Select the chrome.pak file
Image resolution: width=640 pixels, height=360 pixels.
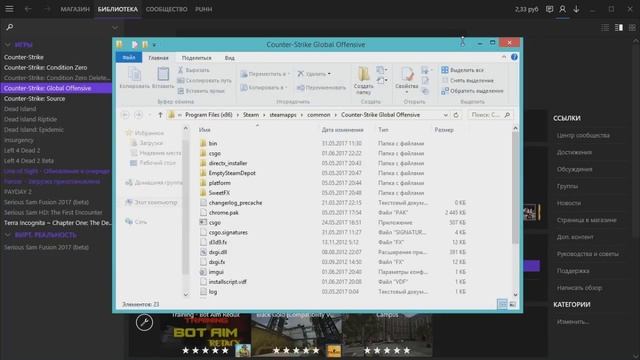pos(223,213)
